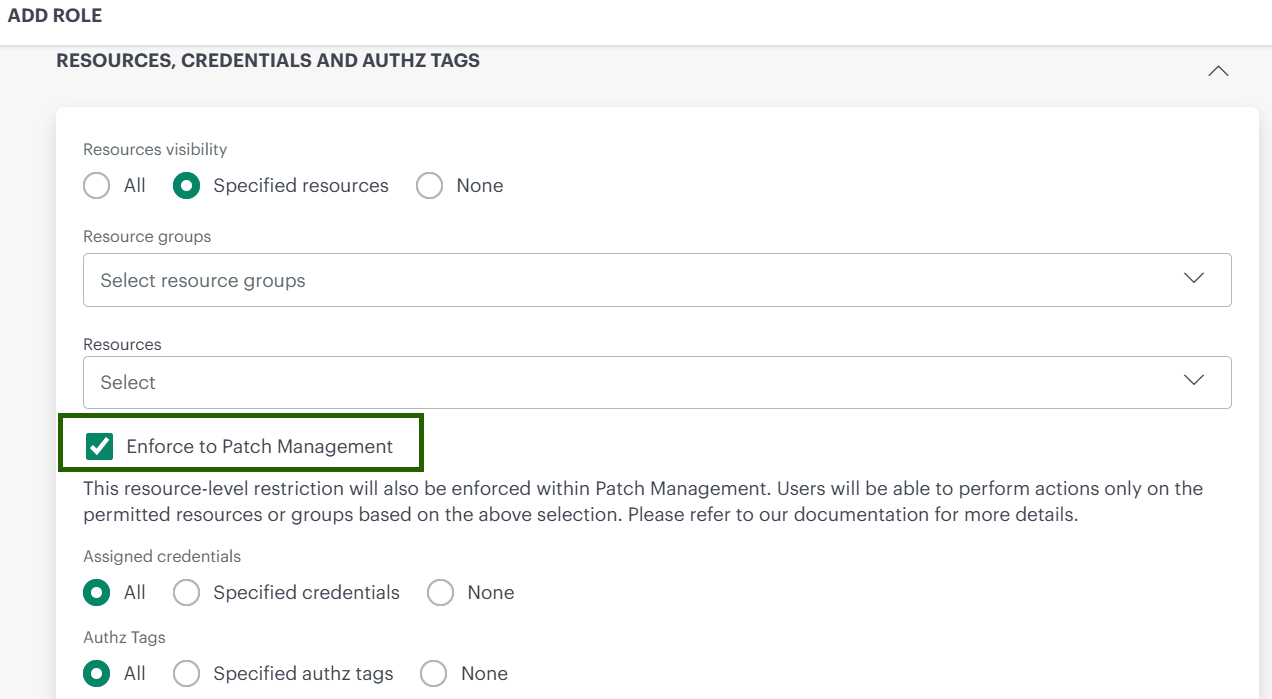Select Specified resources option
The width and height of the screenshot is (1272, 699).
[186, 186]
